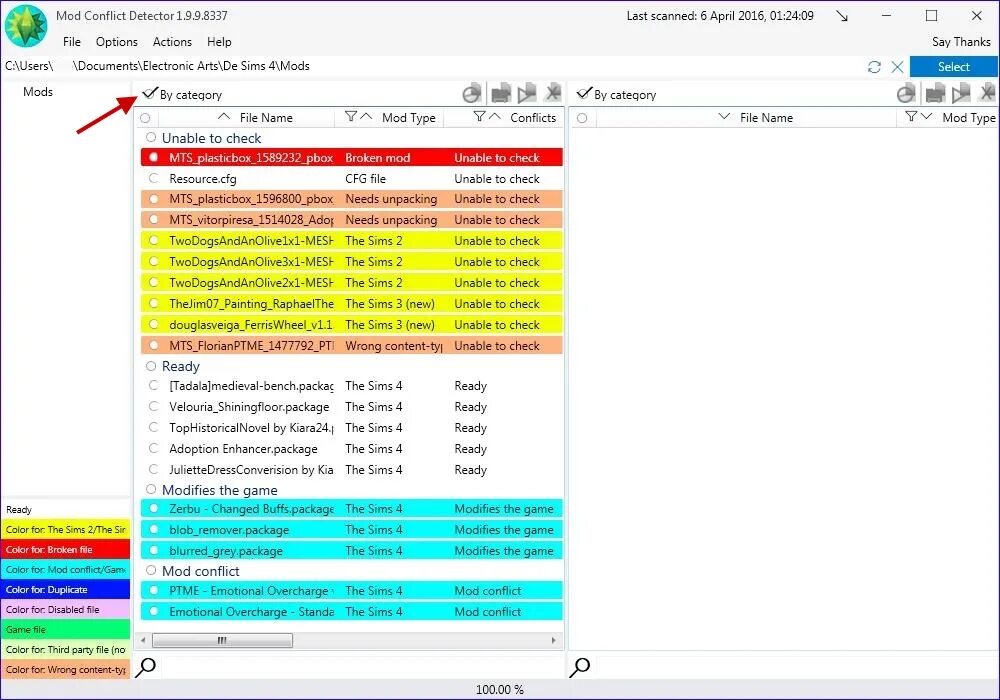Click the horizontal scrollbar thumb under the left list
The height and width of the screenshot is (700, 1000).
223,640
